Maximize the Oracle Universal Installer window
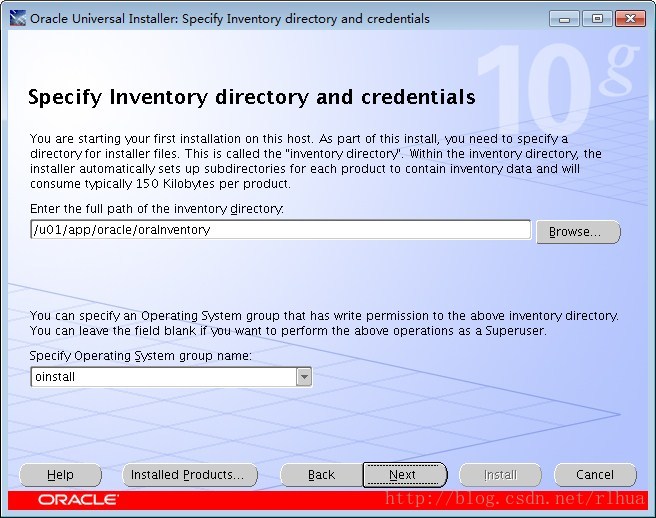This screenshot has width=656, height=518. (x=597, y=19)
